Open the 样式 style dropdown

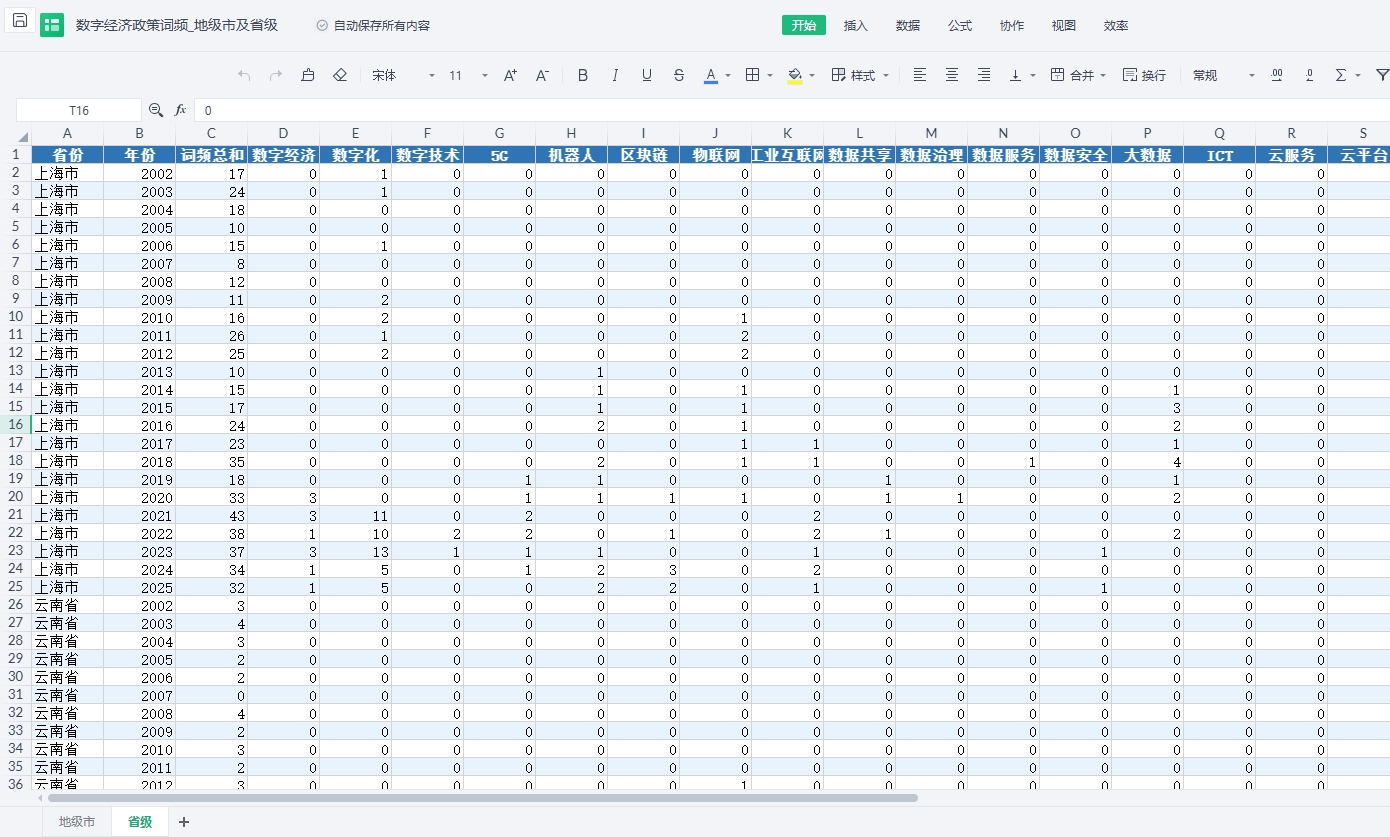pyautogui.click(x=860, y=75)
